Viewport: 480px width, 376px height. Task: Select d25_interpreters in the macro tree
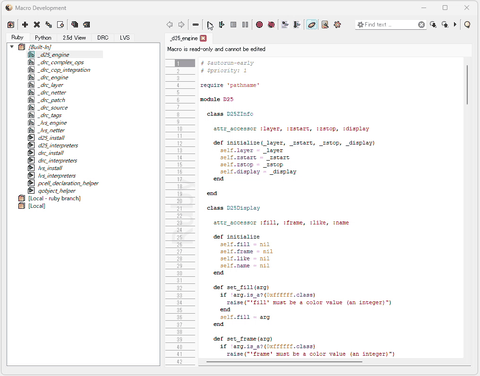[x=58, y=145]
